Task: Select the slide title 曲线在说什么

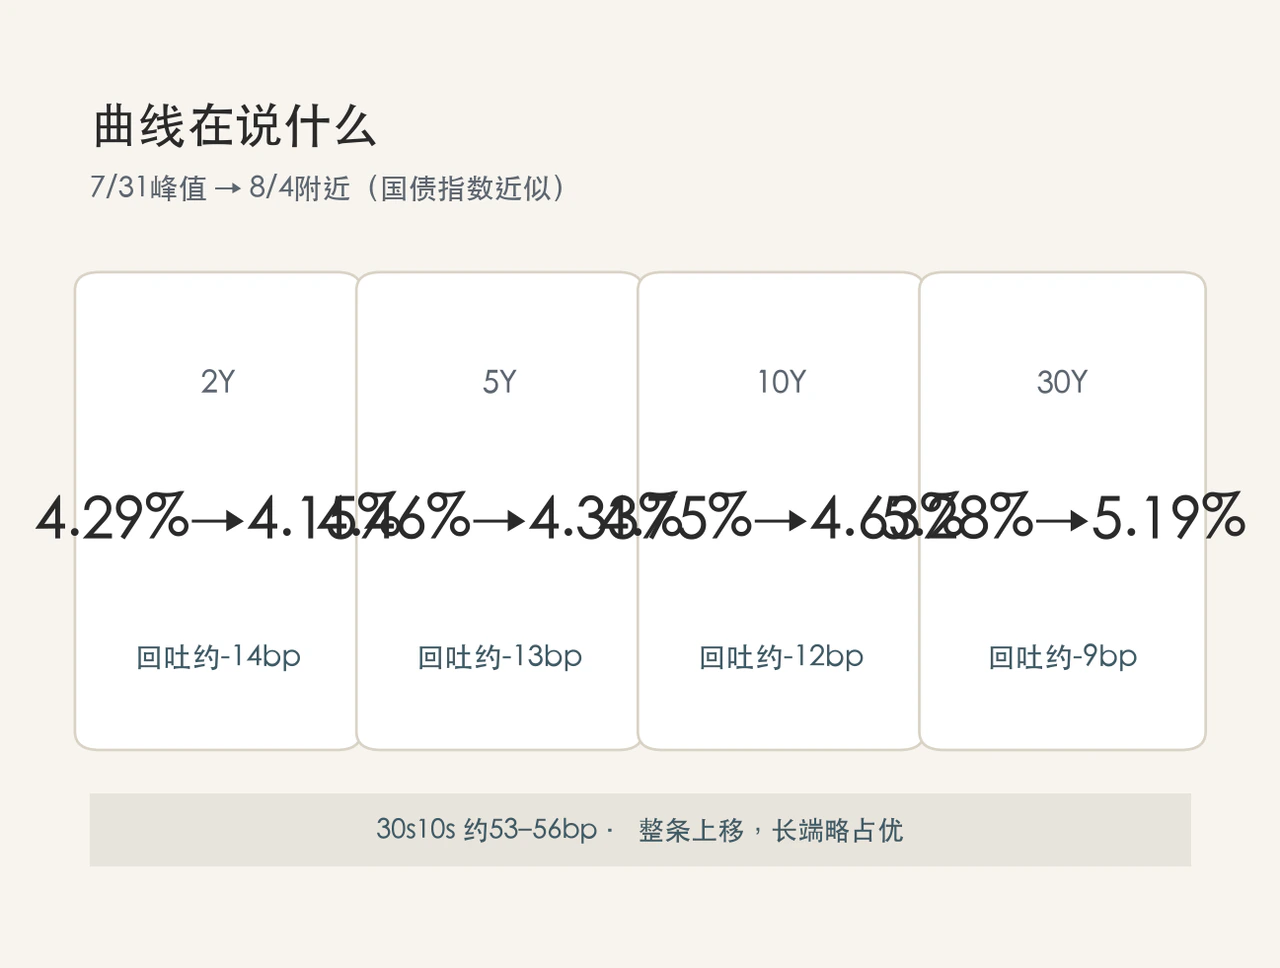Action: tap(234, 126)
